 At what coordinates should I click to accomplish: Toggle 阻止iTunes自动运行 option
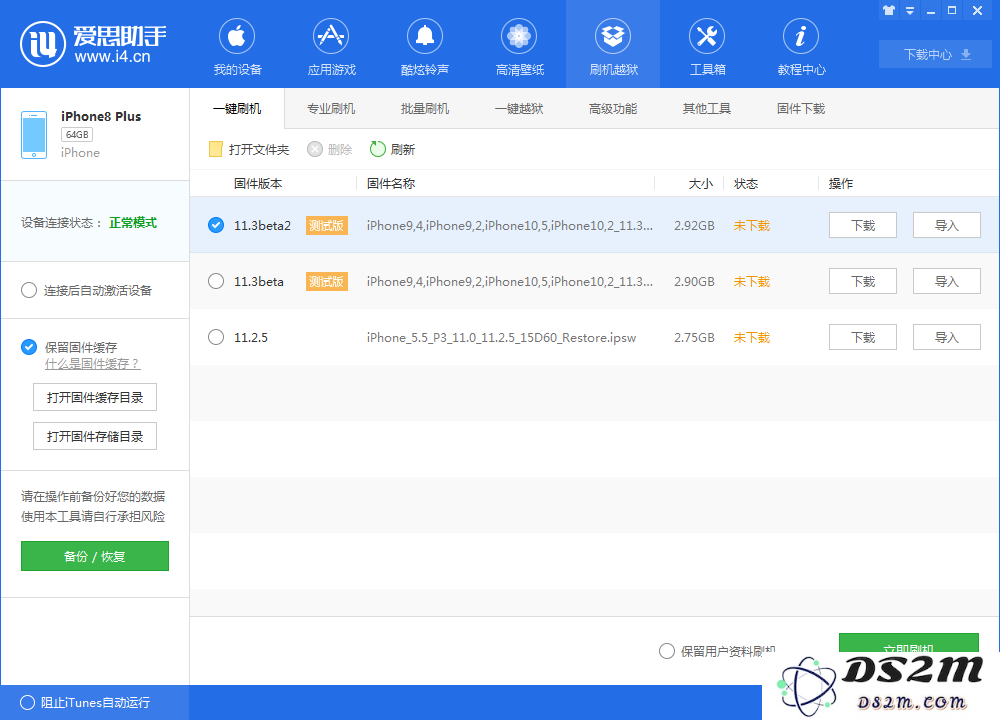27,702
